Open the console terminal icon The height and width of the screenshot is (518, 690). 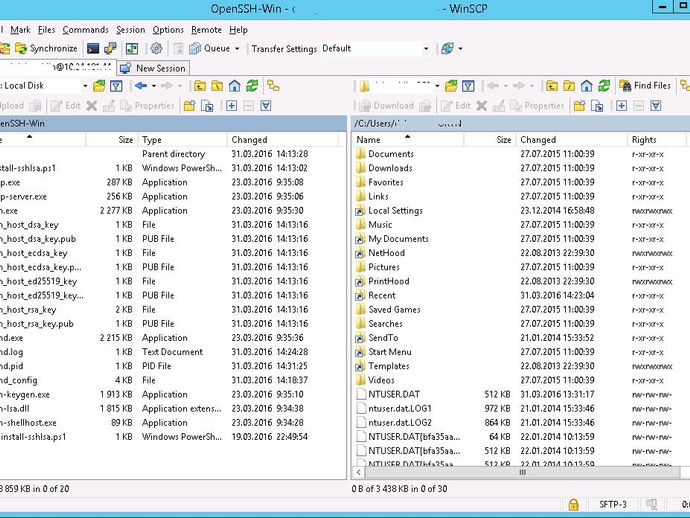tap(93, 48)
